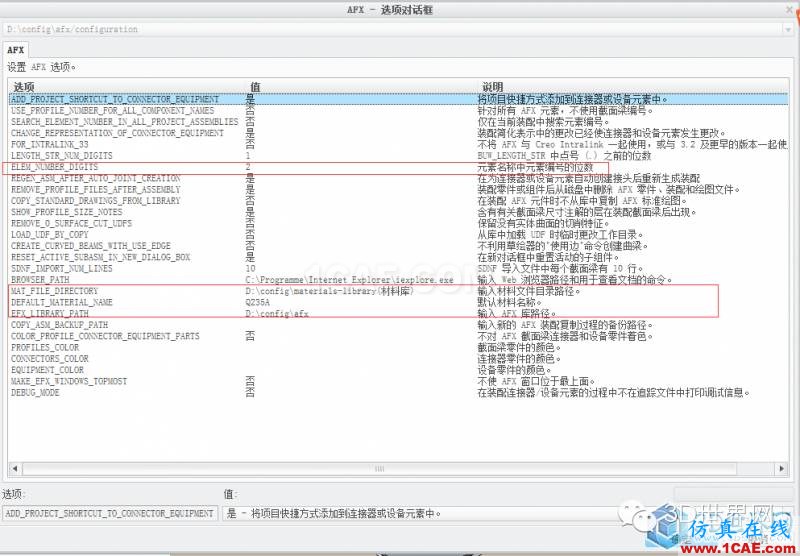Click D:\config\afx value of EFX_LIBRARY_PATH
800x556 pixels.
click(277, 313)
